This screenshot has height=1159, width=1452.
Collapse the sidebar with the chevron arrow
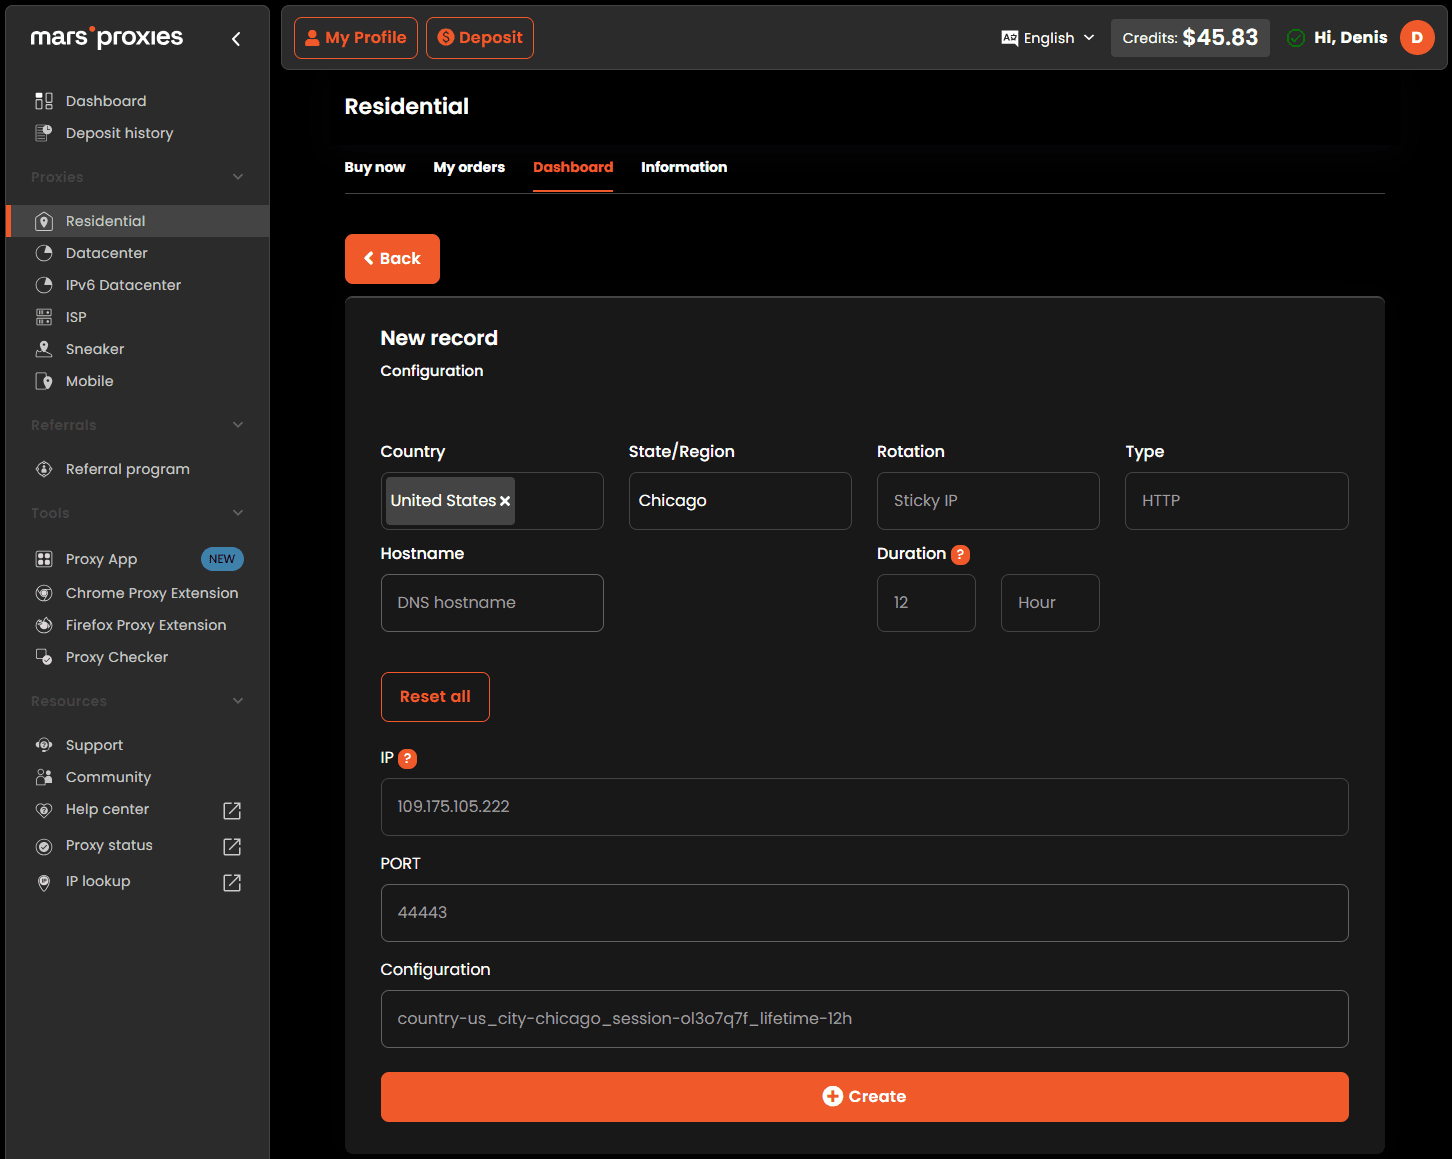click(x=236, y=39)
